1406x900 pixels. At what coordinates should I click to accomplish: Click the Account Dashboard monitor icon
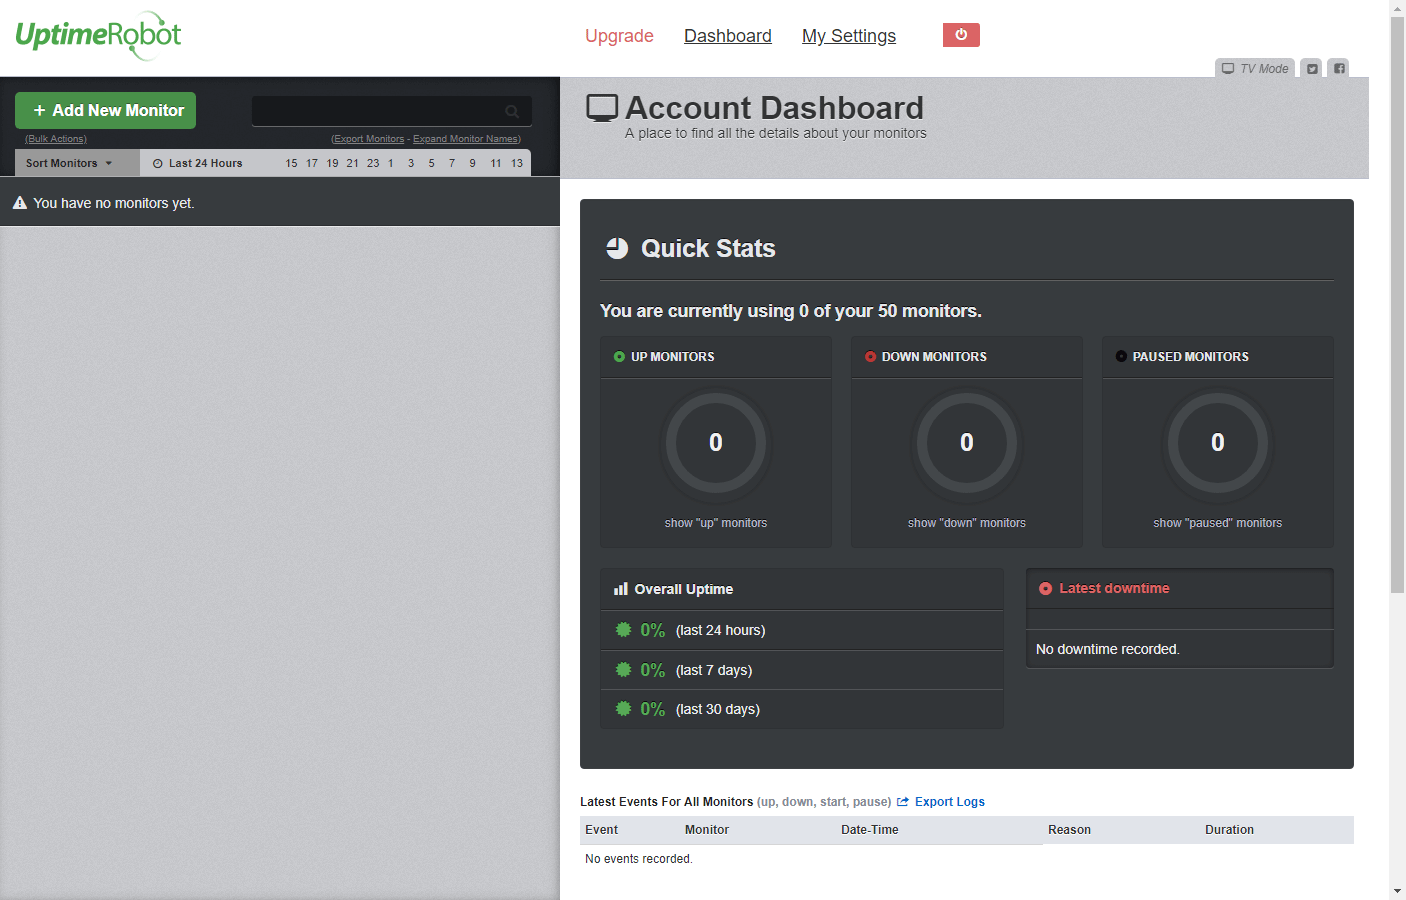[x=602, y=108]
